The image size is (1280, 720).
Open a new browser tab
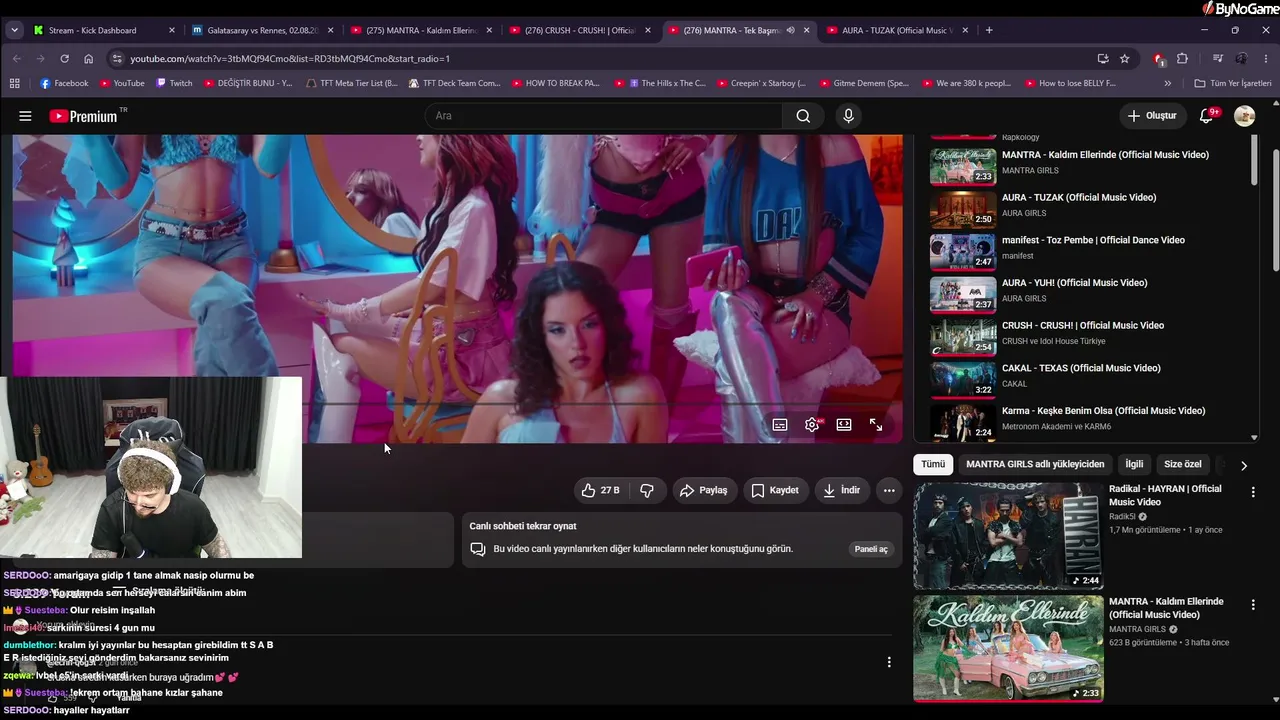coord(989,30)
